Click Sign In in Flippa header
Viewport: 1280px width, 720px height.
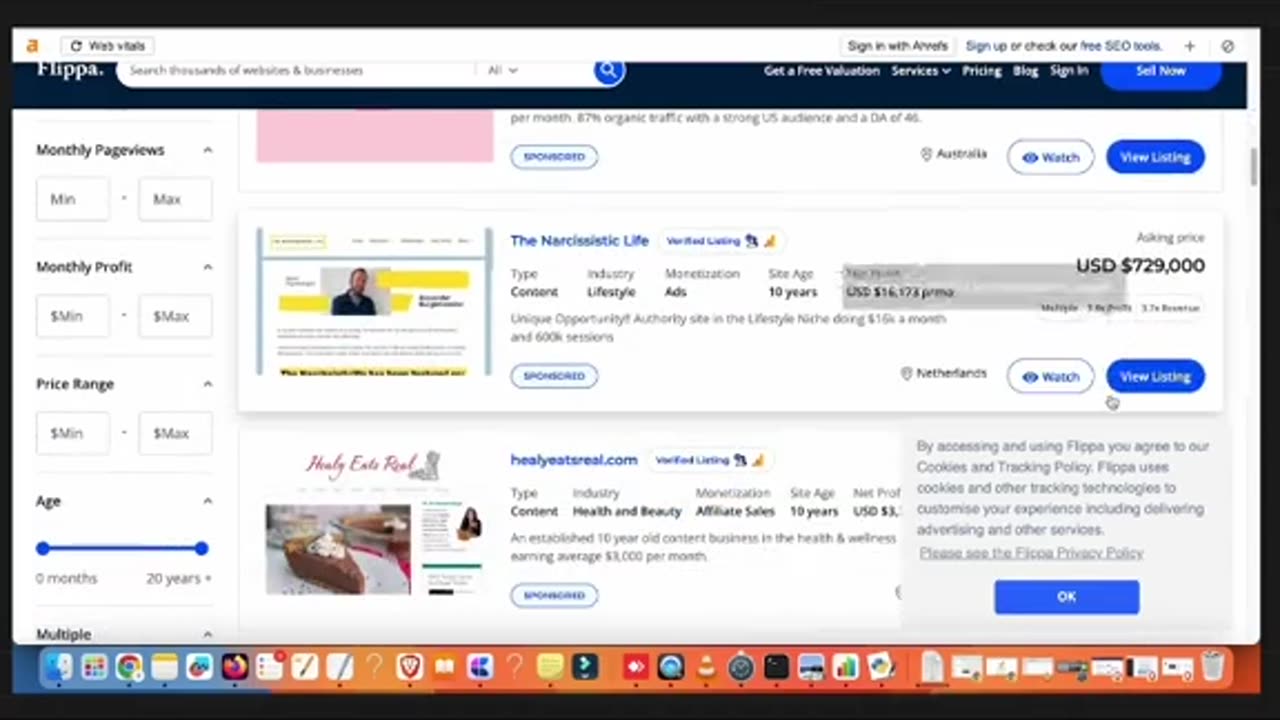point(1069,71)
